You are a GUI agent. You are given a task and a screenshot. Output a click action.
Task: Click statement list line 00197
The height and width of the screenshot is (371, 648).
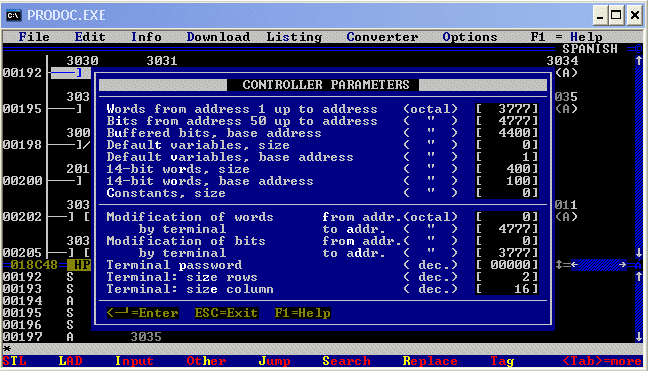click(22, 337)
